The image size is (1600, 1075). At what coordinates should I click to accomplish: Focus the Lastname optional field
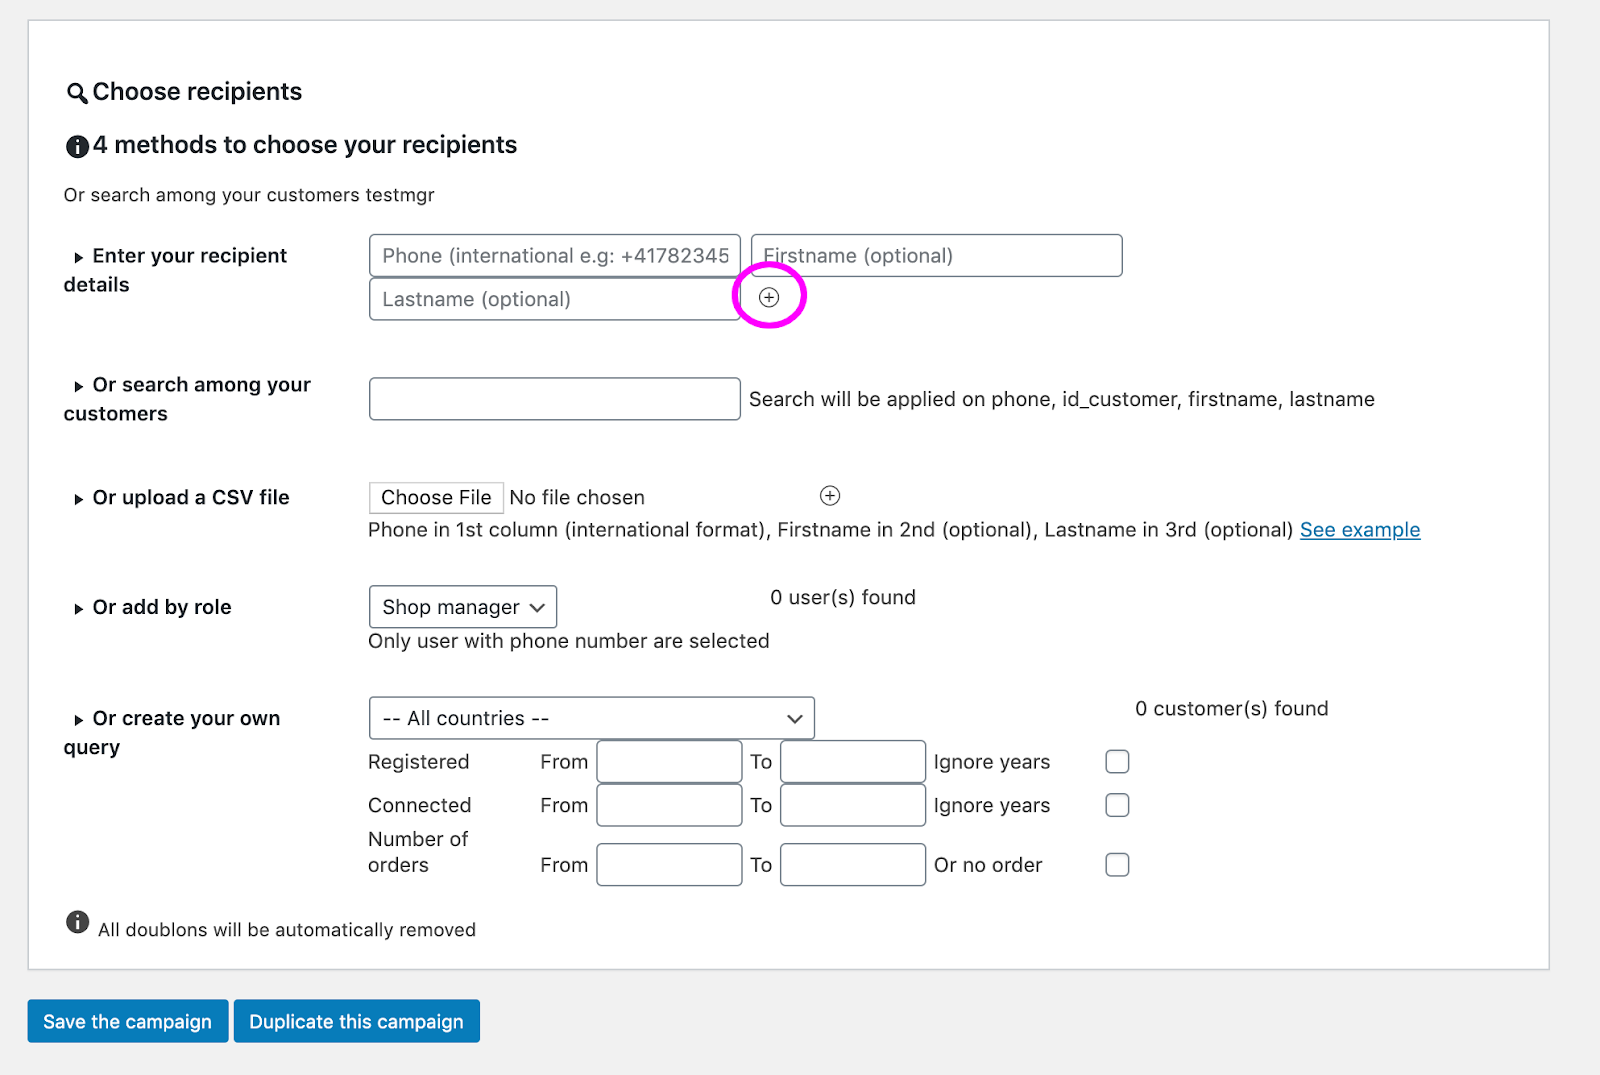pos(555,299)
